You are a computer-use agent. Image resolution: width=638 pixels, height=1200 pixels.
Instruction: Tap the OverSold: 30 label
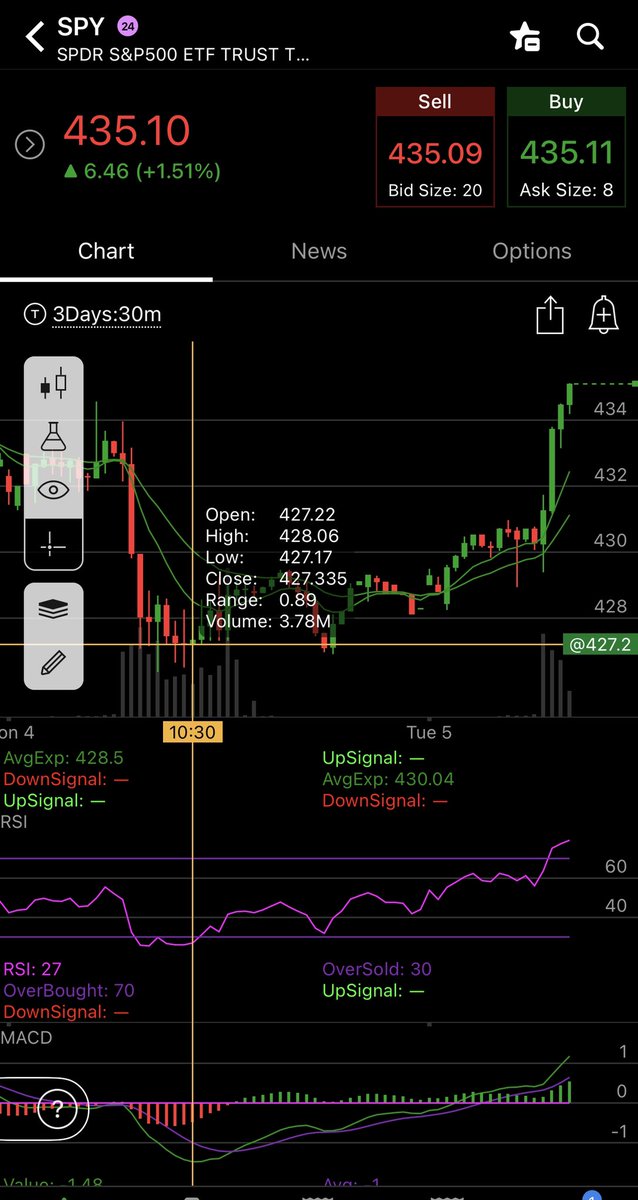[x=377, y=969]
